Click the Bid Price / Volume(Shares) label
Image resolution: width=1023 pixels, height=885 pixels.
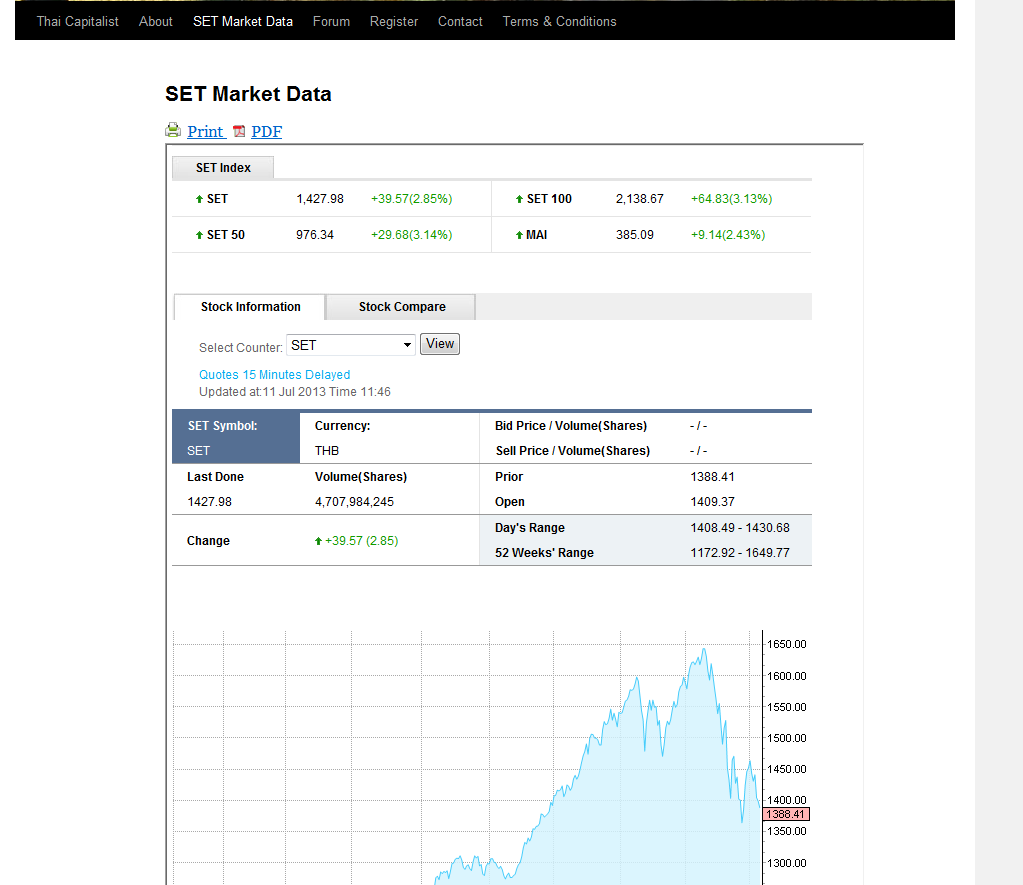click(571, 426)
